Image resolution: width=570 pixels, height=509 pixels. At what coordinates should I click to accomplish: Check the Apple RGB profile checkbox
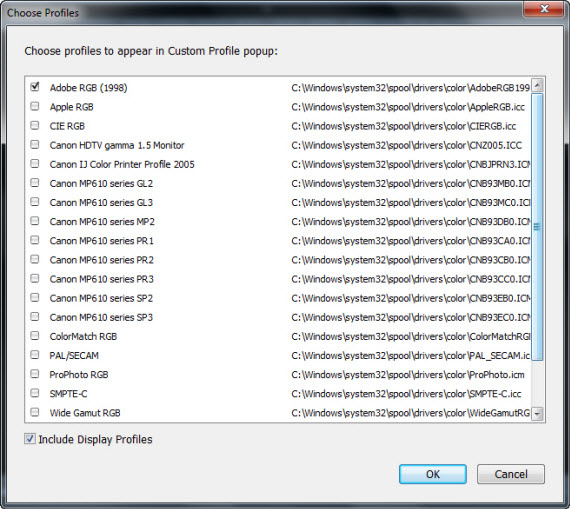click(x=35, y=106)
